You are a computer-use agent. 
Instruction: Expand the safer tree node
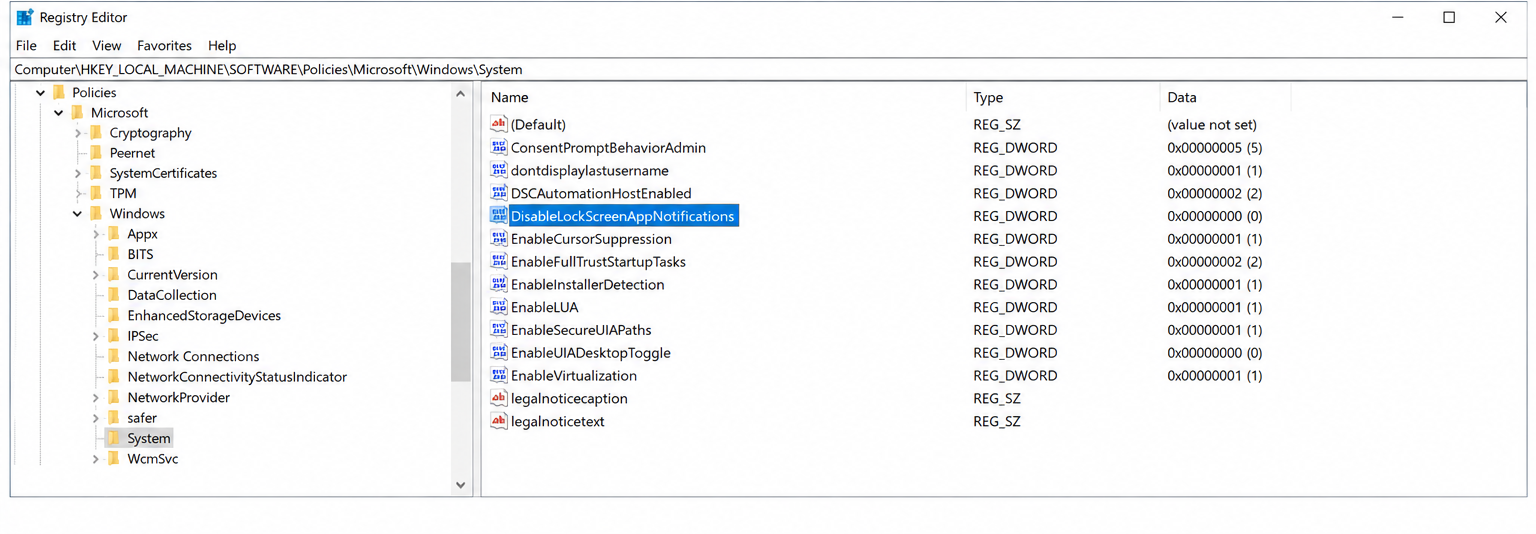pyautogui.click(x=96, y=418)
